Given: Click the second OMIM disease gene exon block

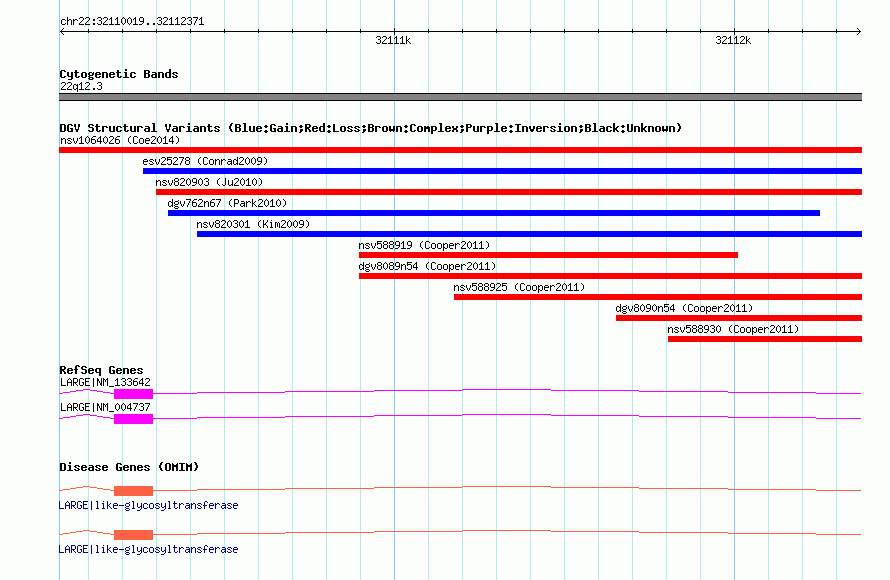Looking at the screenshot, I should (x=133, y=535).
